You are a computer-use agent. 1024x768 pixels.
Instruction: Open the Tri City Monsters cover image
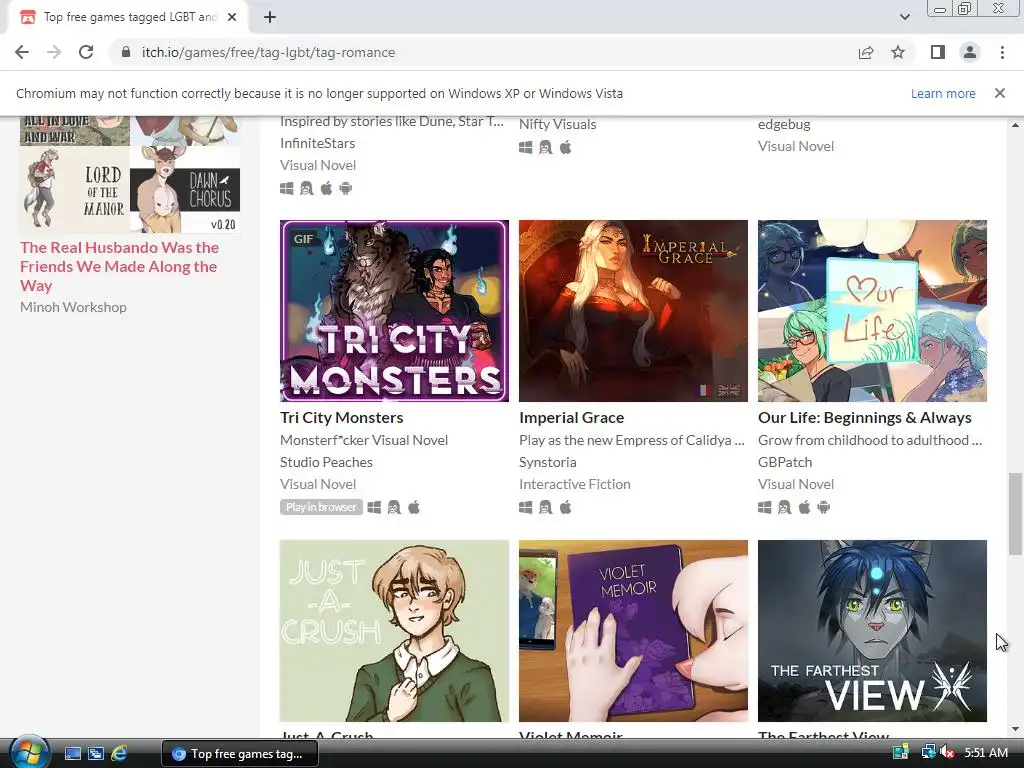[x=394, y=311]
